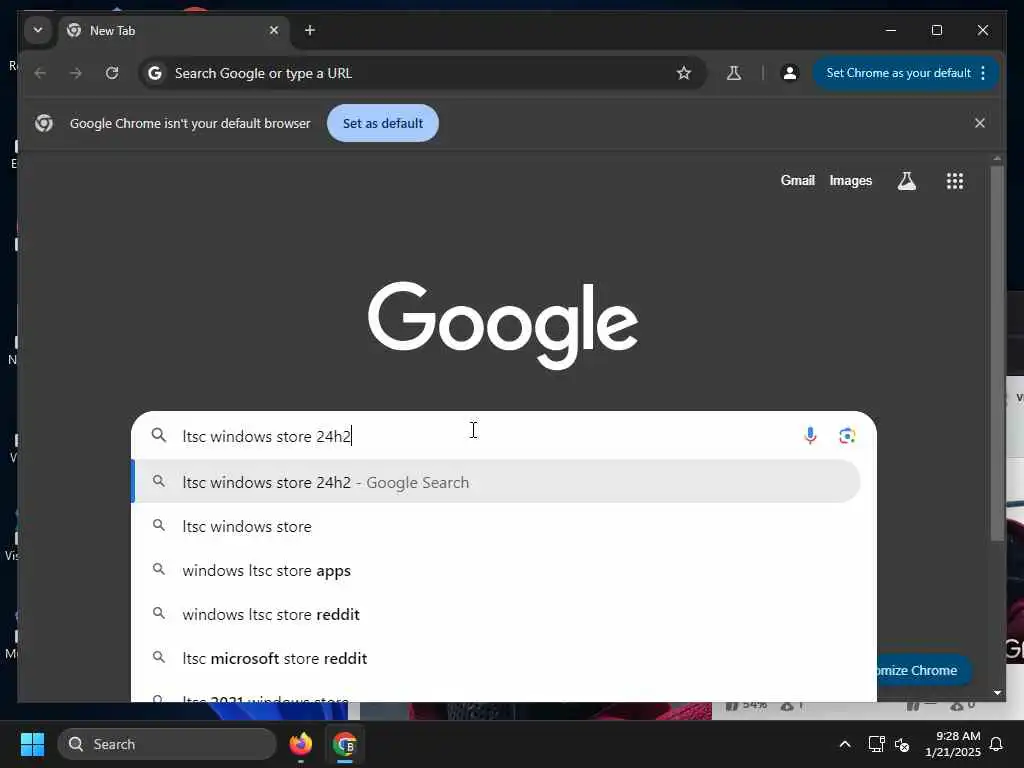The width and height of the screenshot is (1024, 768).
Task: Click the scrollbar down arrow
Action: click(997, 692)
